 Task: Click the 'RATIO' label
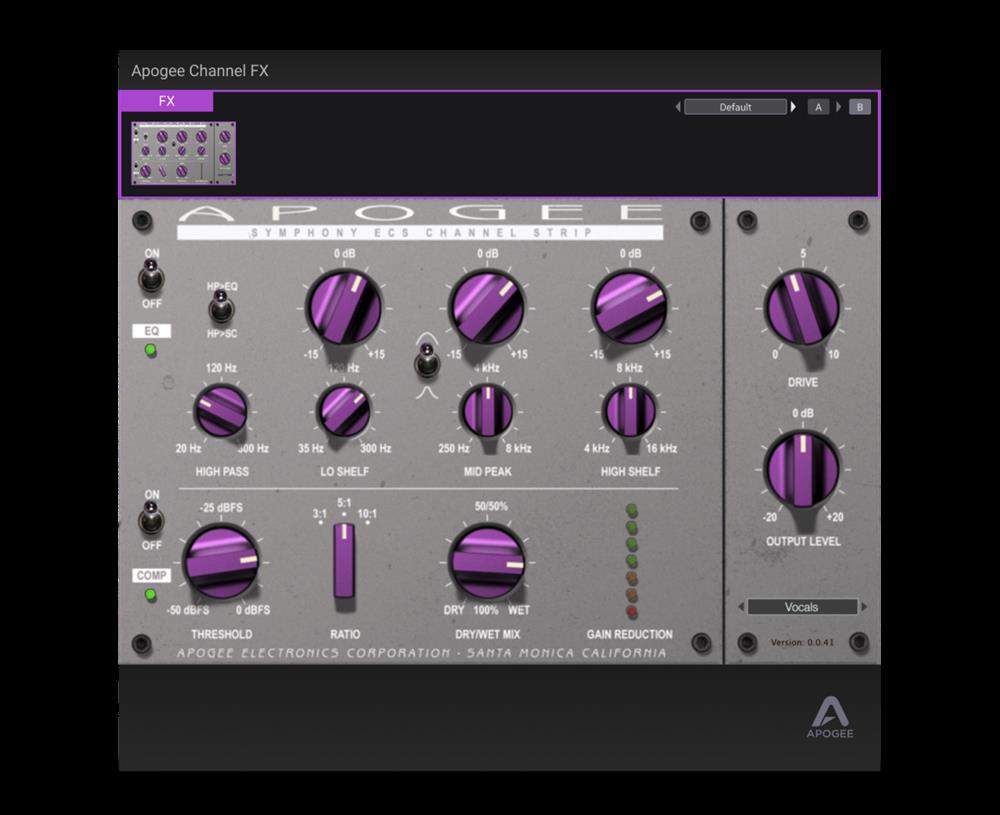point(345,635)
